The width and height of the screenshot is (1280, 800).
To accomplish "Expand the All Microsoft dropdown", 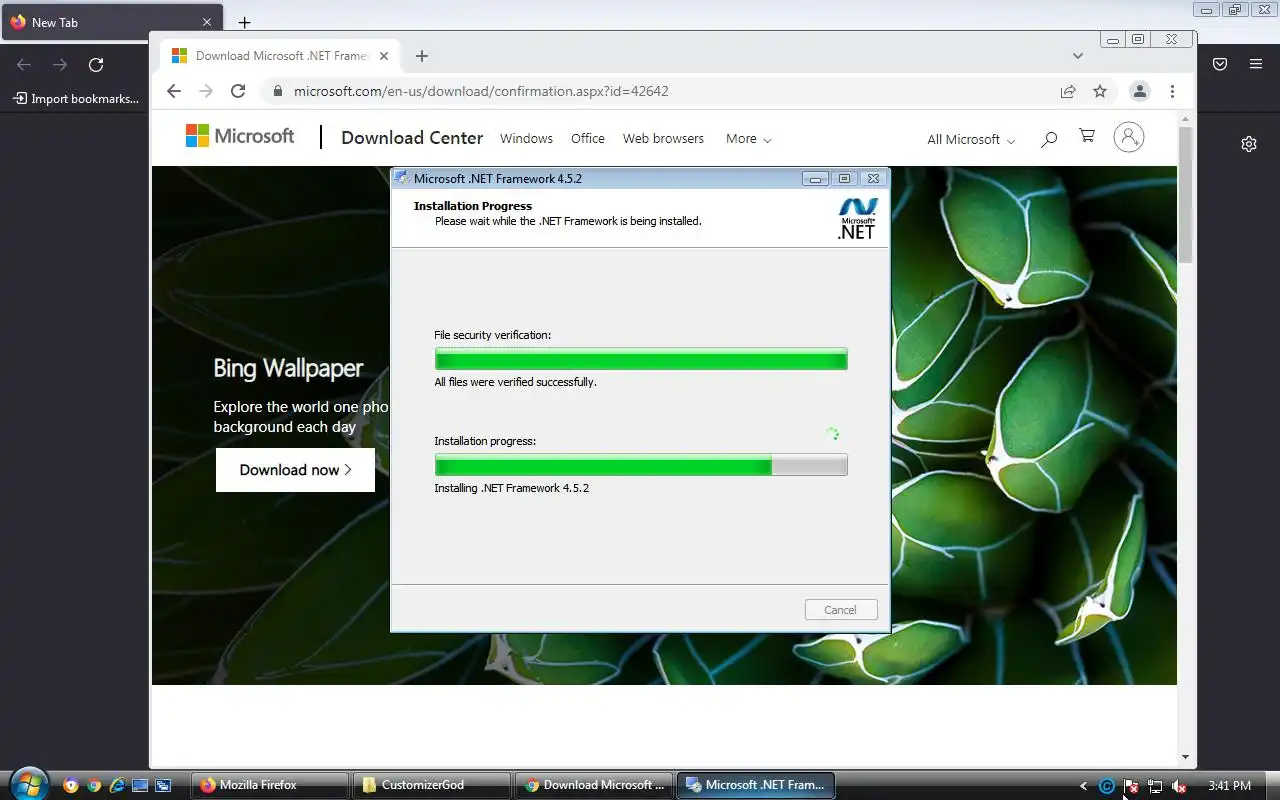I will (971, 139).
